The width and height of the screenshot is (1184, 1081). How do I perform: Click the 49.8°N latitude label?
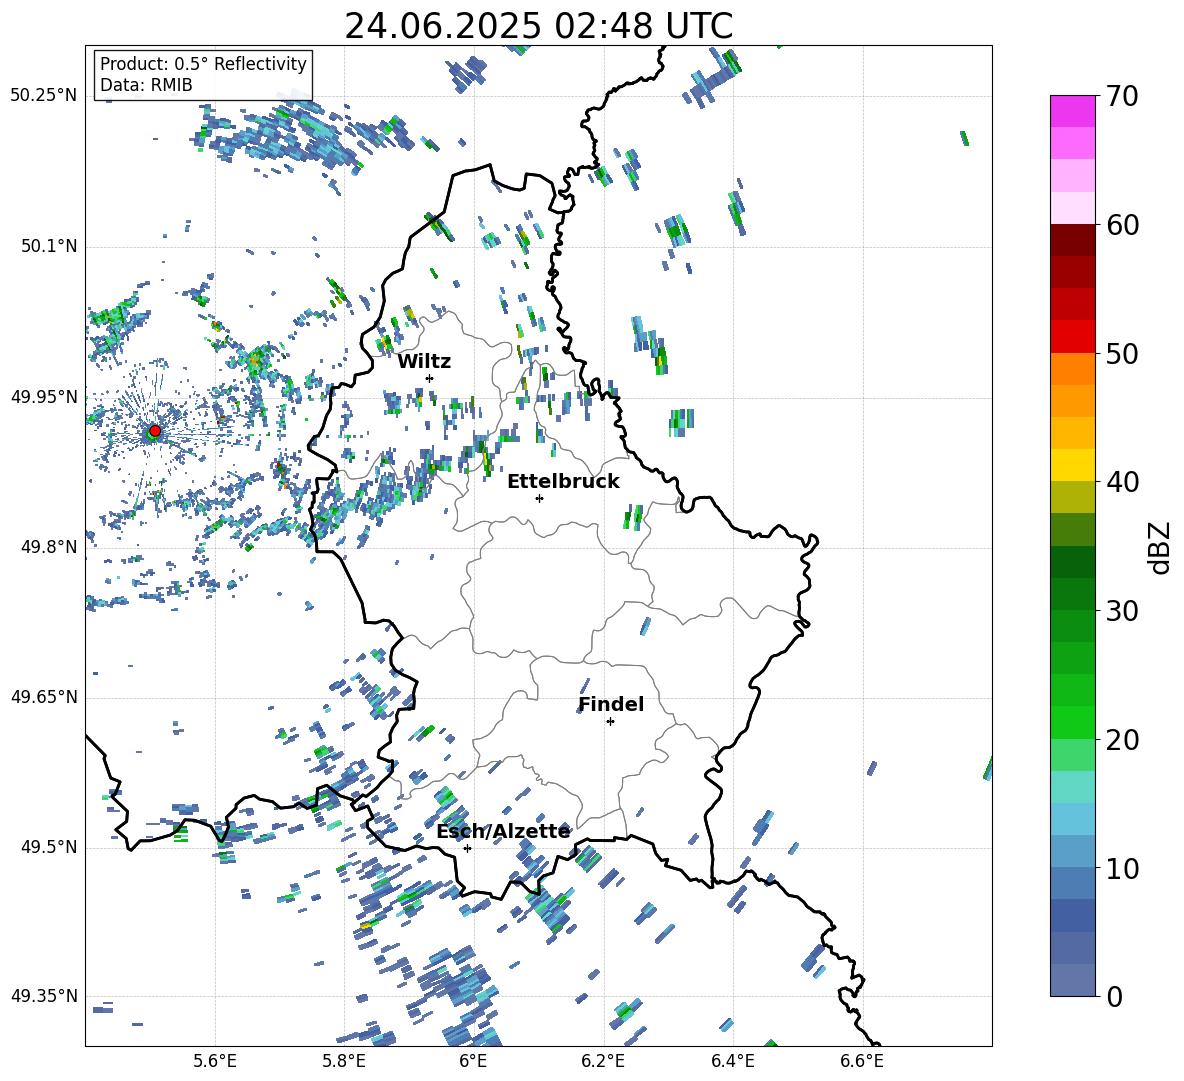(x=49, y=547)
